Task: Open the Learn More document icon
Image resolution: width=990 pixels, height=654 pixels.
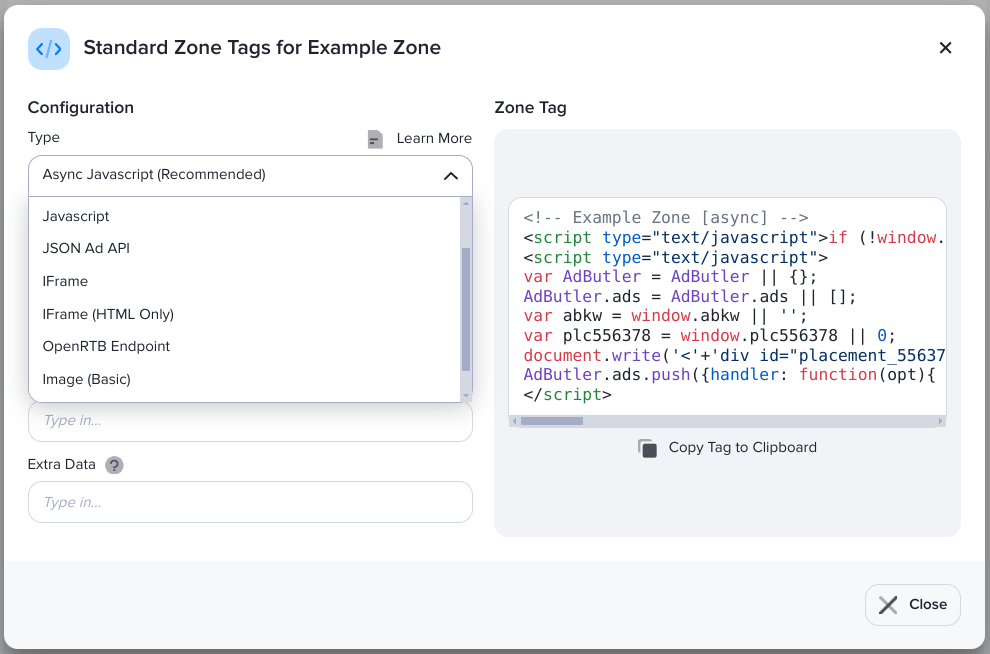Action: [x=375, y=139]
